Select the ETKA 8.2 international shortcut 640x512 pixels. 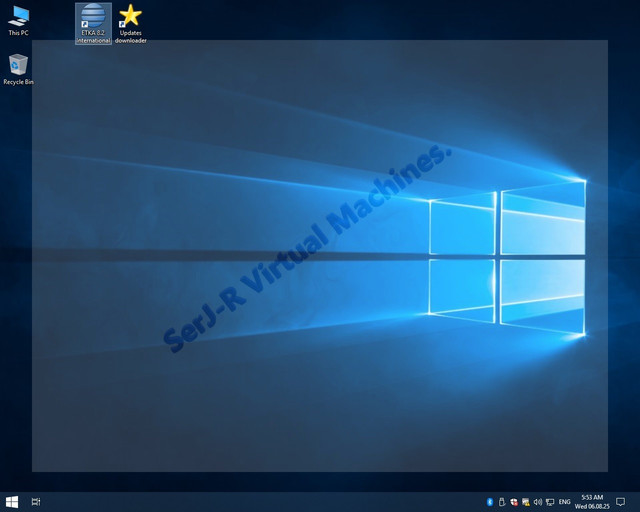[x=93, y=24]
